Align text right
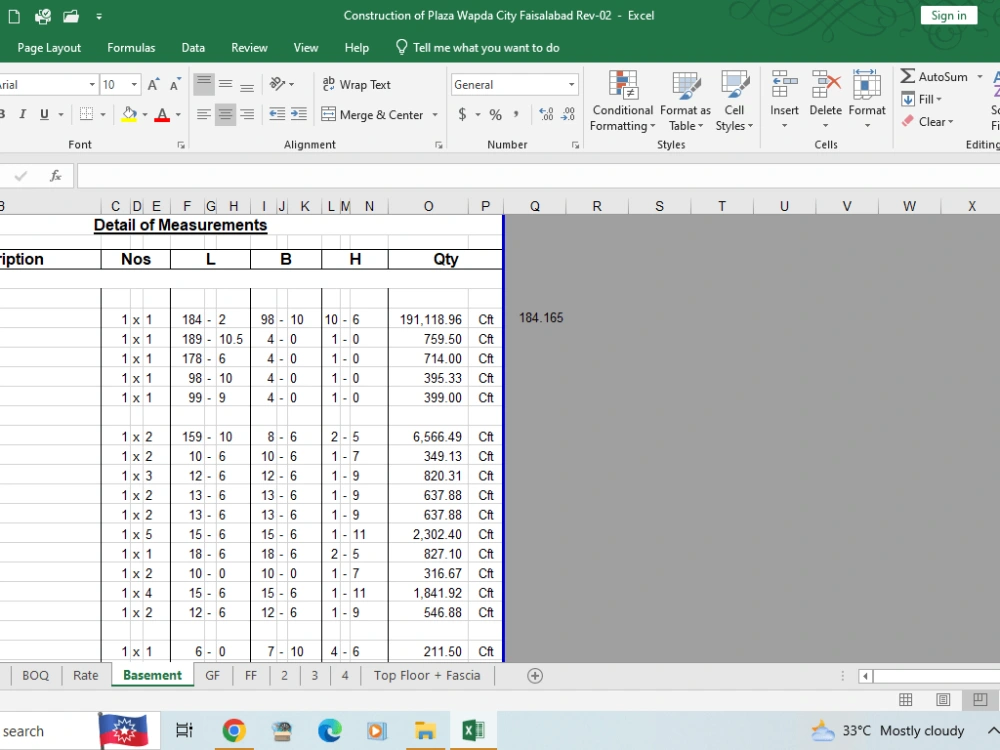This screenshot has width=1000, height=750. tap(247, 114)
